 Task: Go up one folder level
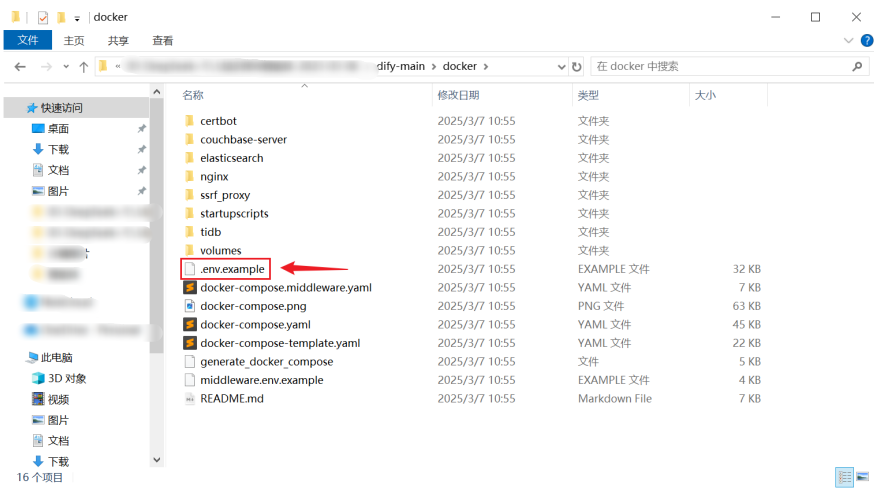[x=84, y=66]
